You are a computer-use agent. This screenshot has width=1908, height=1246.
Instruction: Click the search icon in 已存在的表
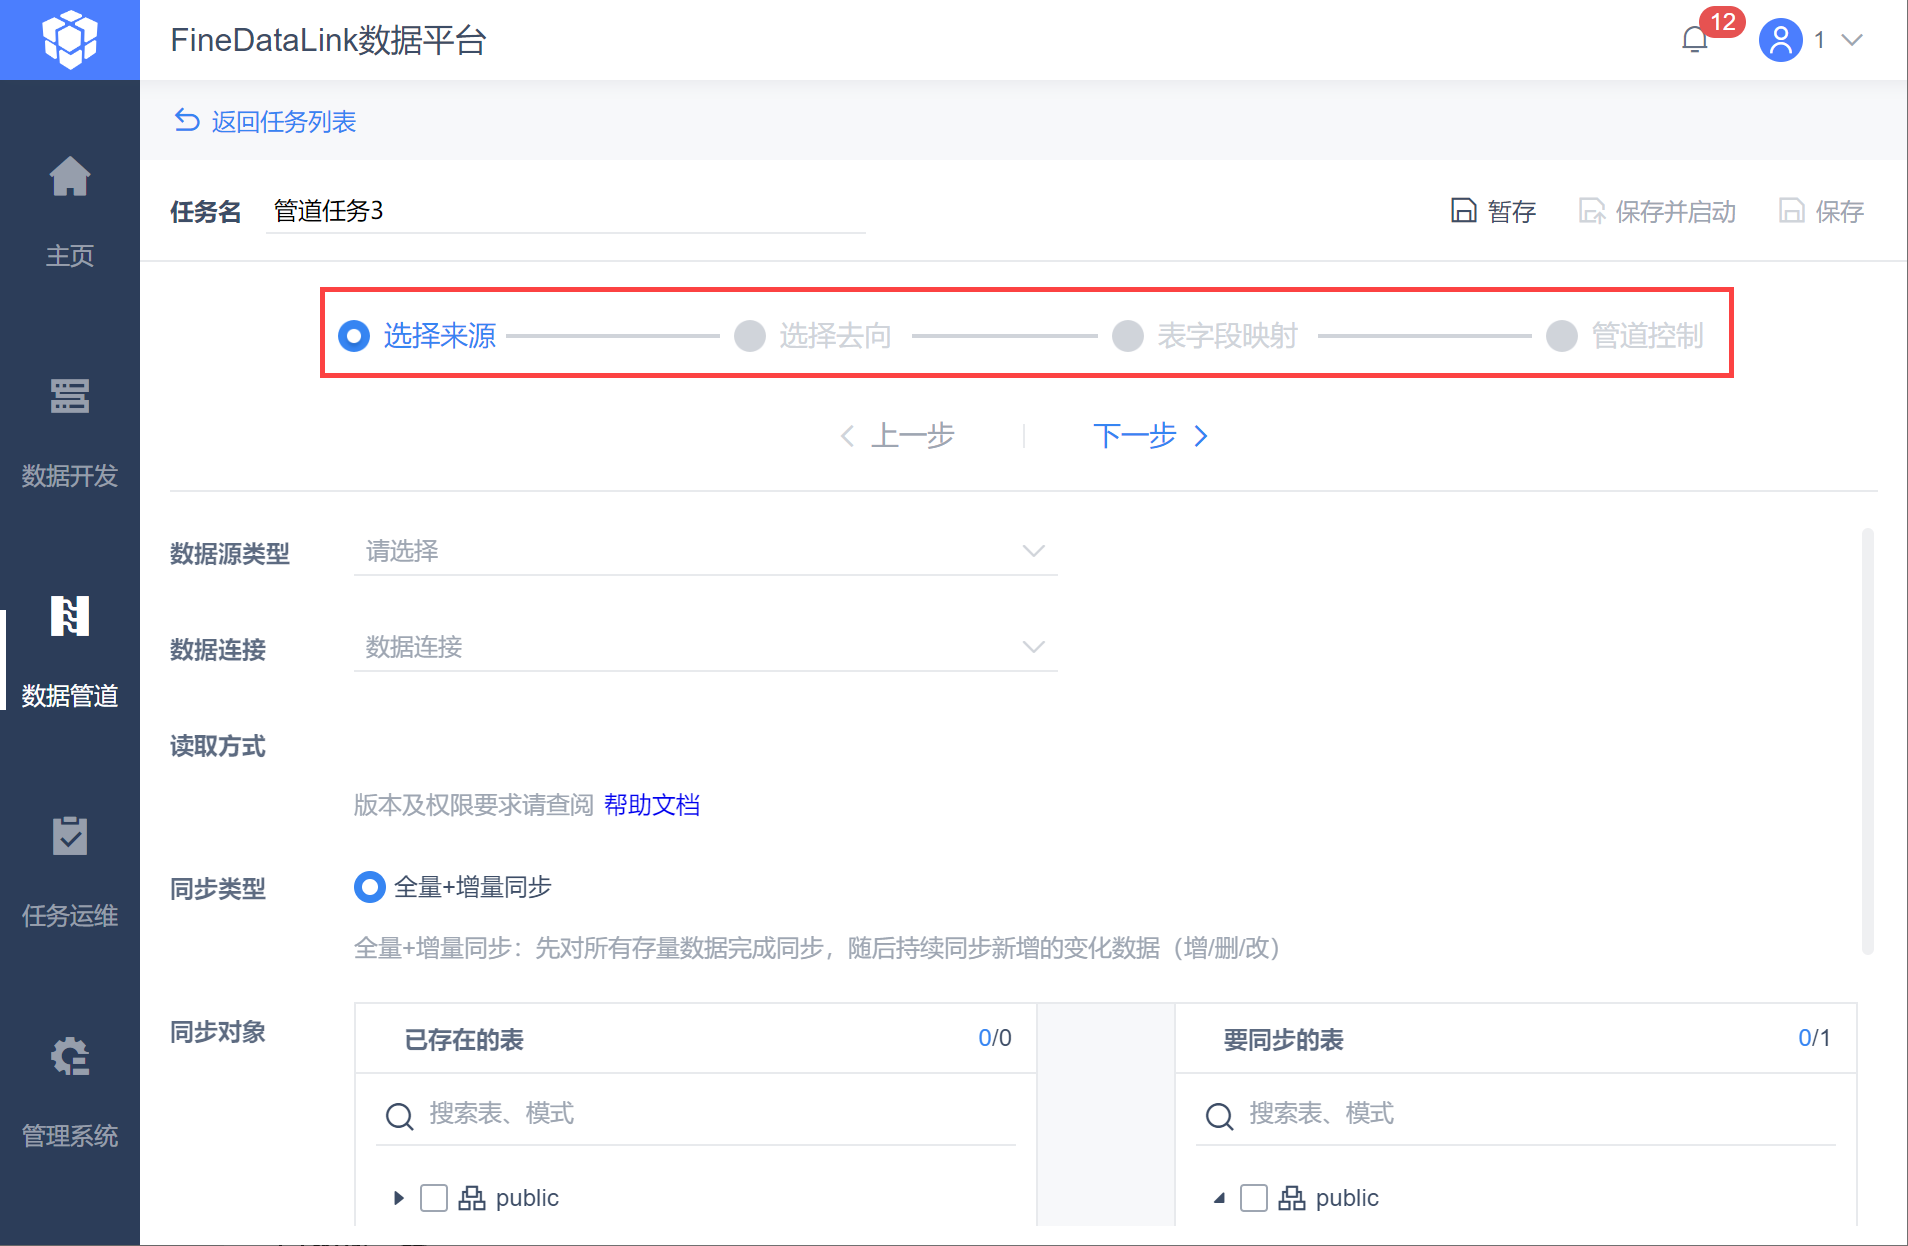pyautogui.click(x=400, y=1116)
